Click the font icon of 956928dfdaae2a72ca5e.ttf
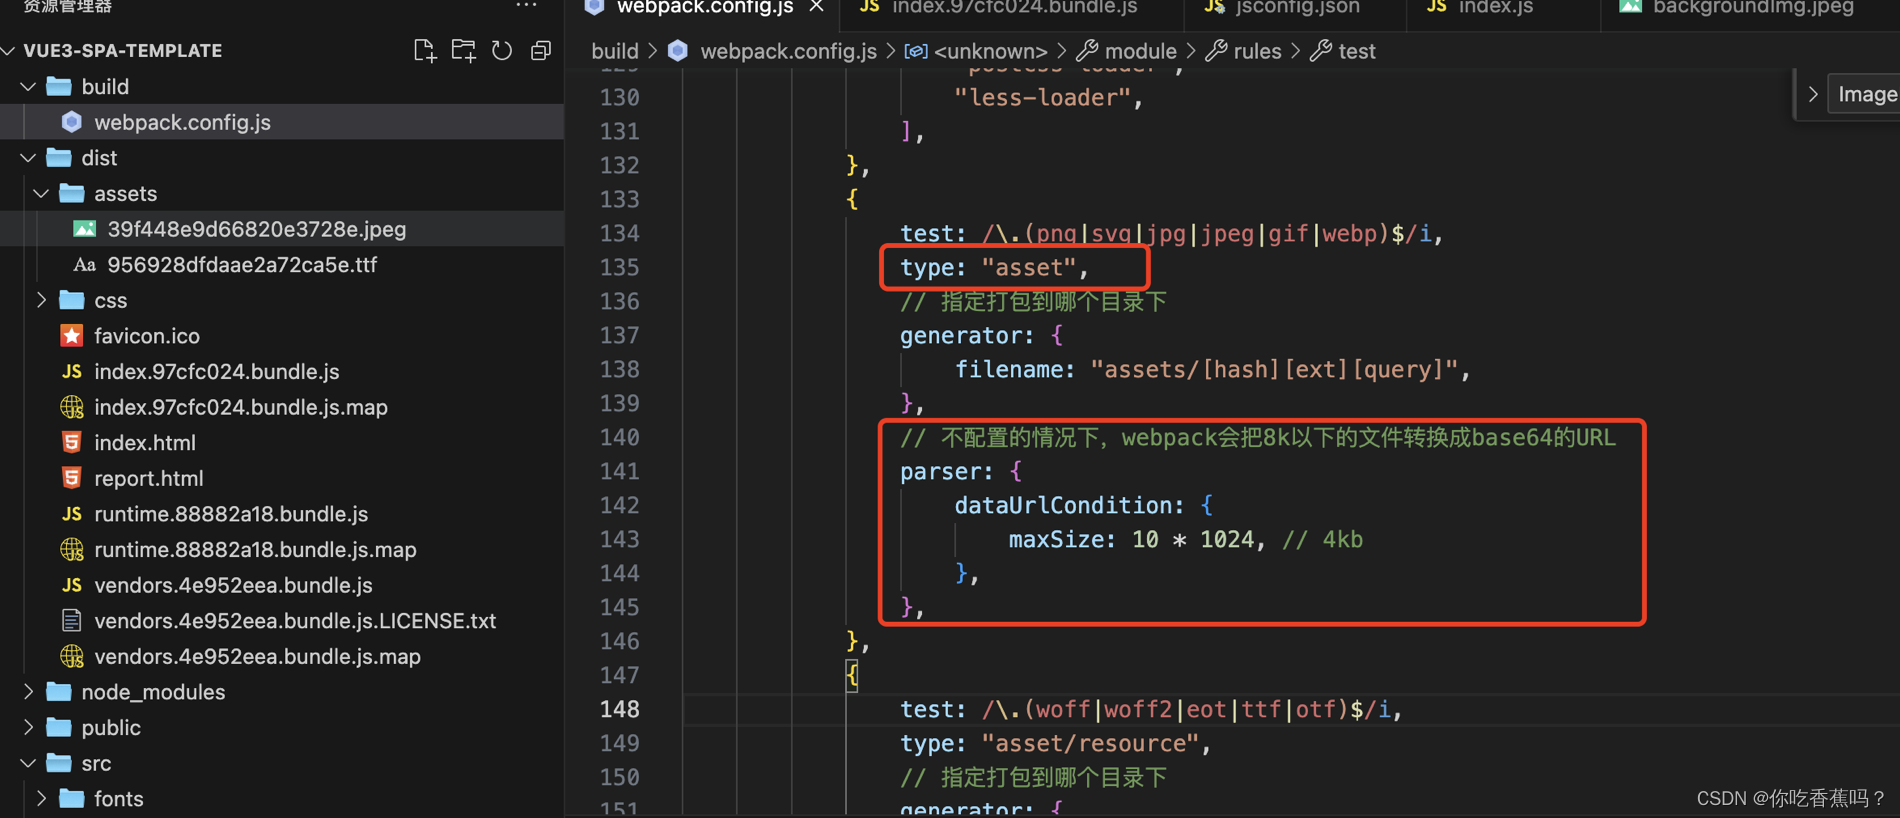 pos(85,265)
